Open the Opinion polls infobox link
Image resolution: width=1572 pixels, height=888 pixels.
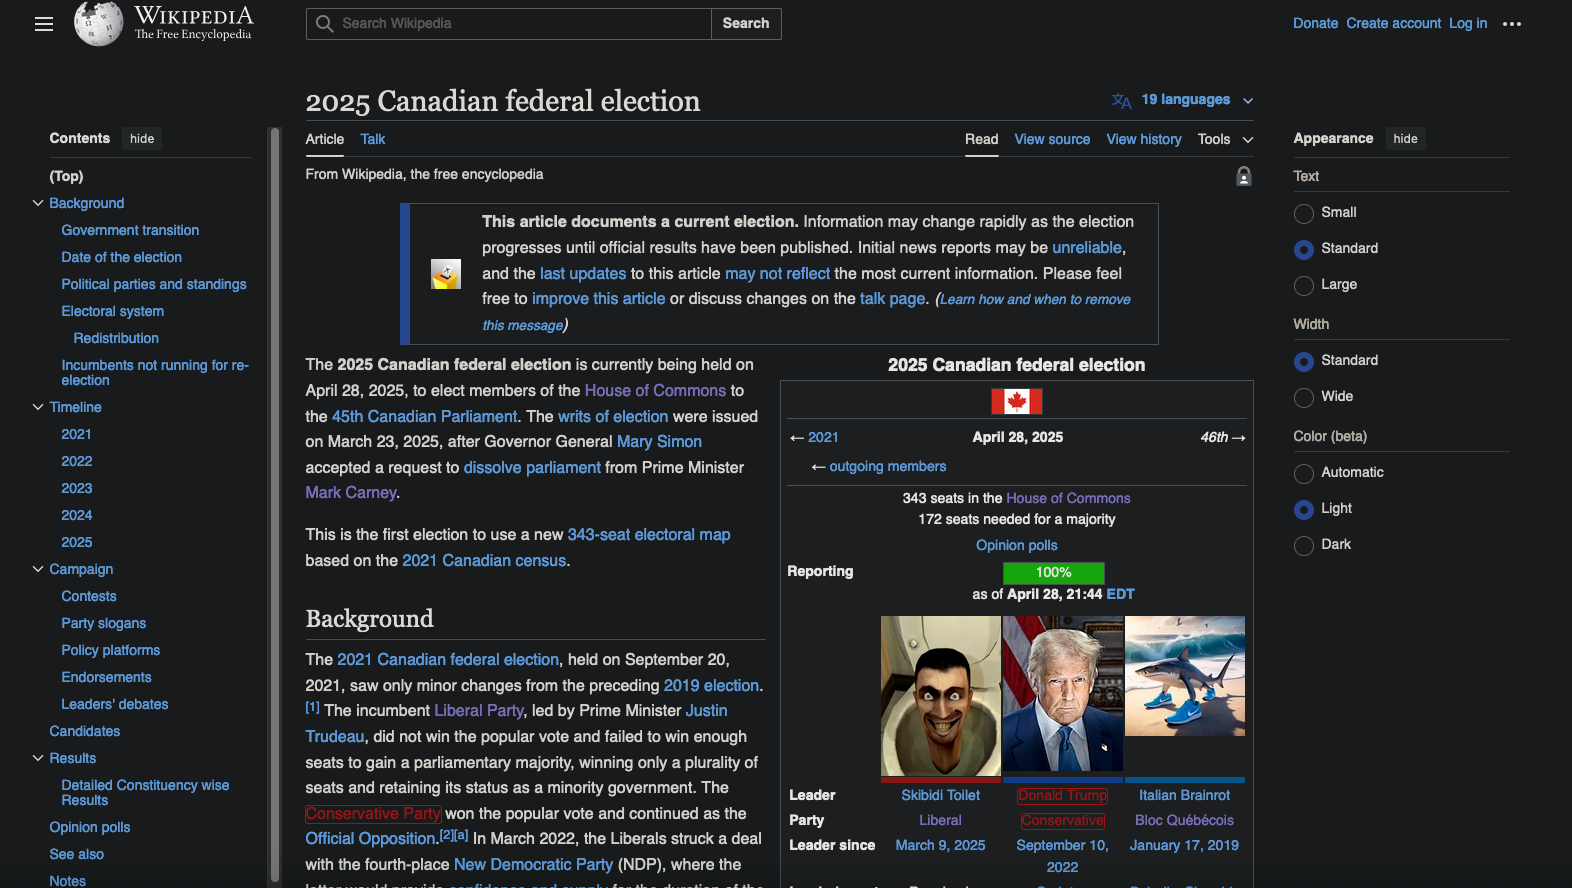(1016, 545)
